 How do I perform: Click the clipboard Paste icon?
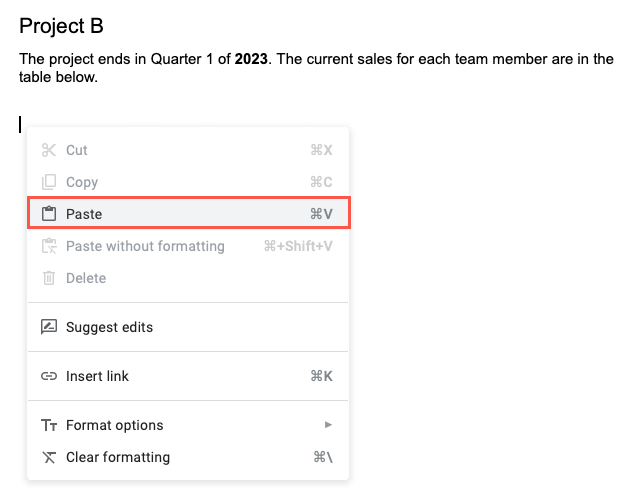coord(48,214)
